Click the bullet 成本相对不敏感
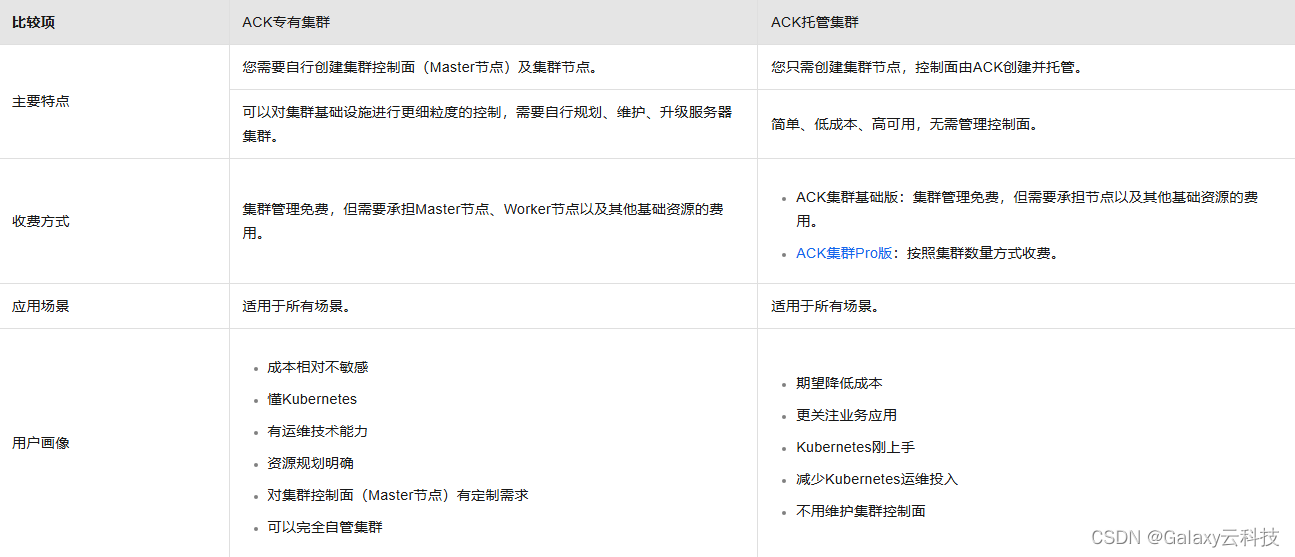 tap(318, 368)
